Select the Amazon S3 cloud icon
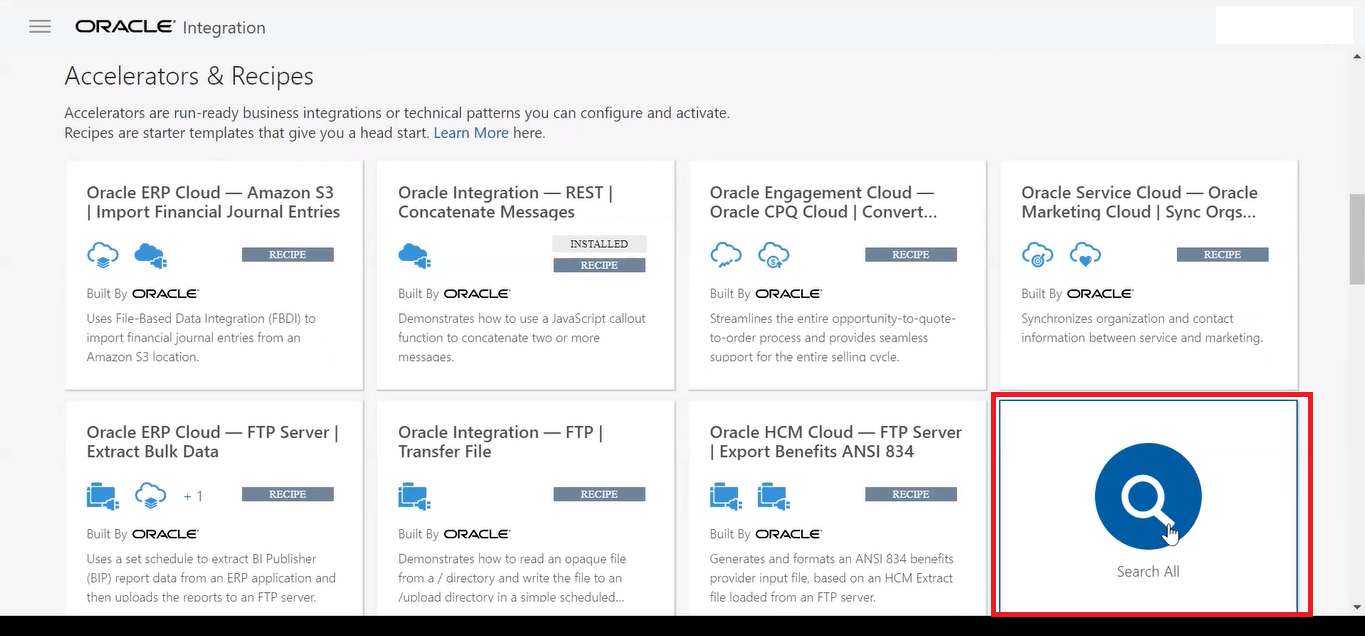 tap(150, 257)
